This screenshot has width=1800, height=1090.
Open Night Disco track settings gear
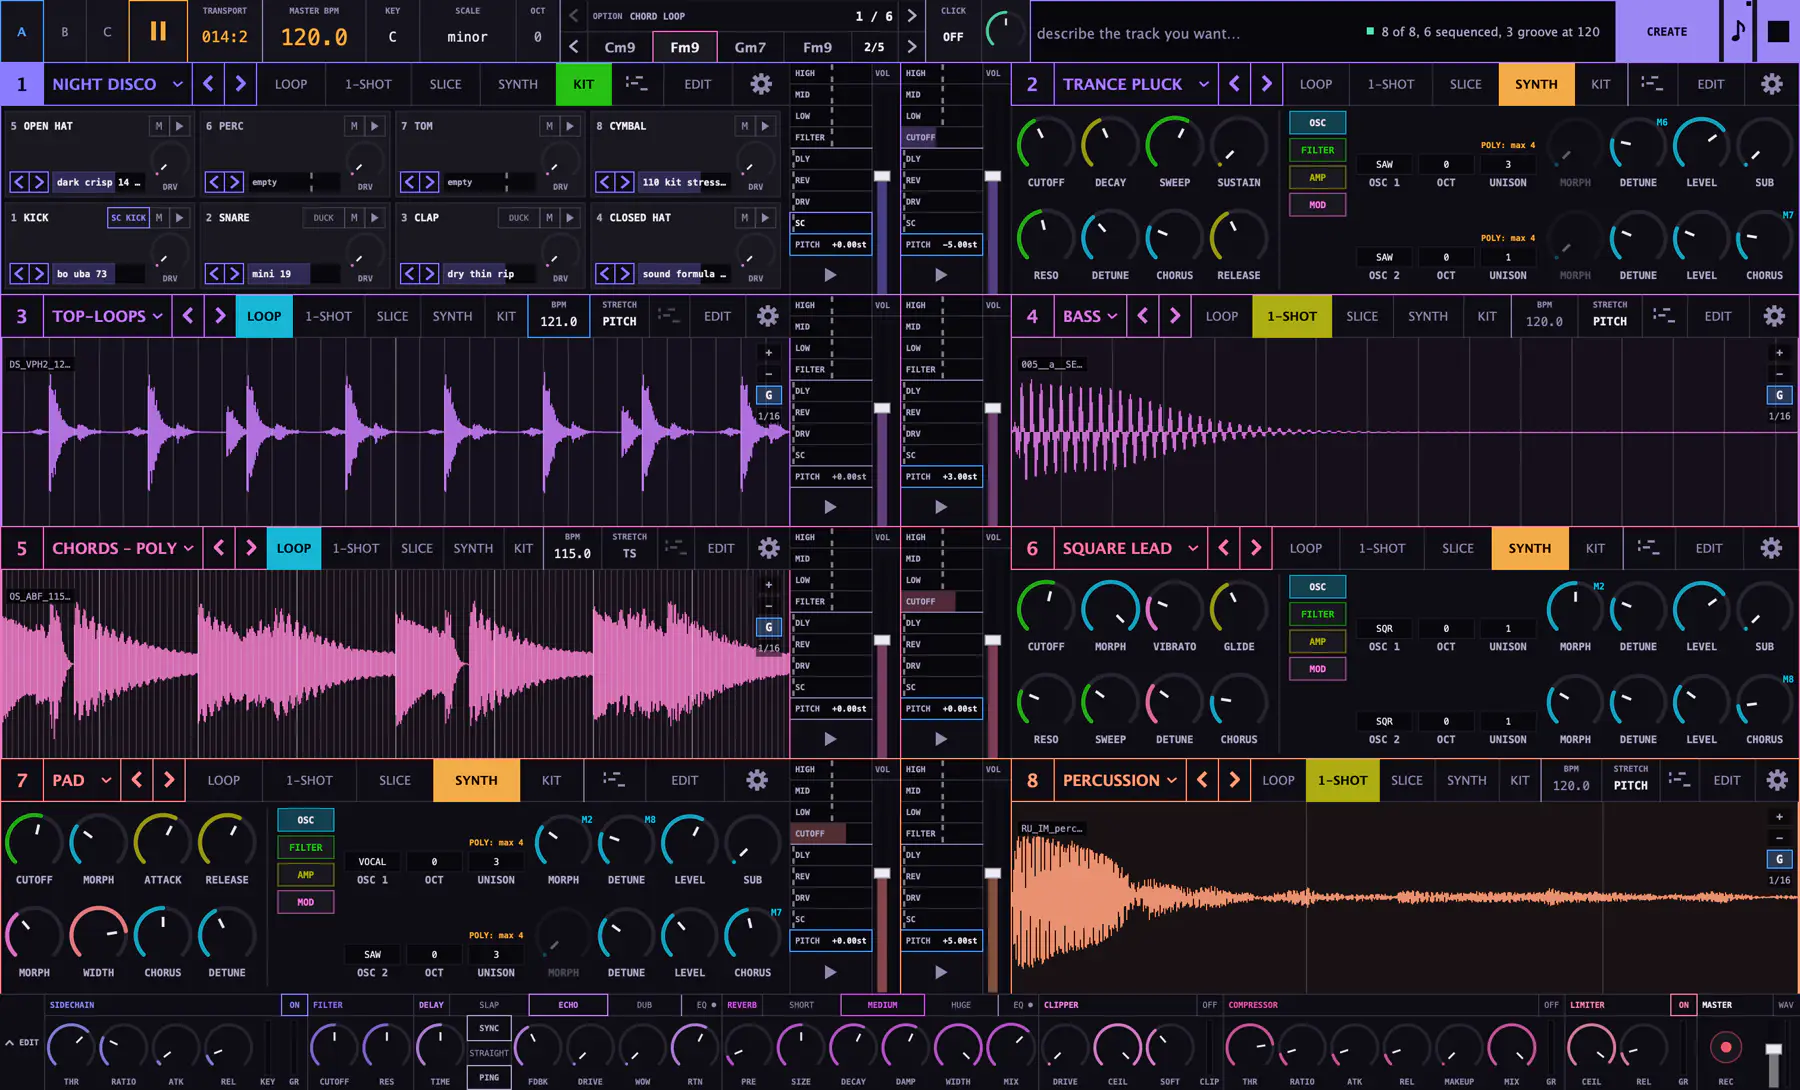coord(761,84)
